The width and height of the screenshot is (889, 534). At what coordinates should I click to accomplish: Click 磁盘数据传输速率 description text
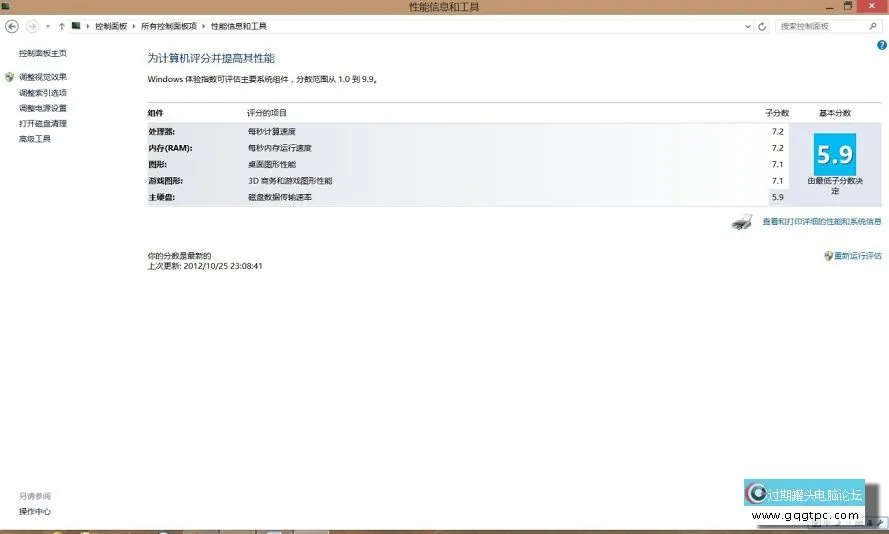280,197
